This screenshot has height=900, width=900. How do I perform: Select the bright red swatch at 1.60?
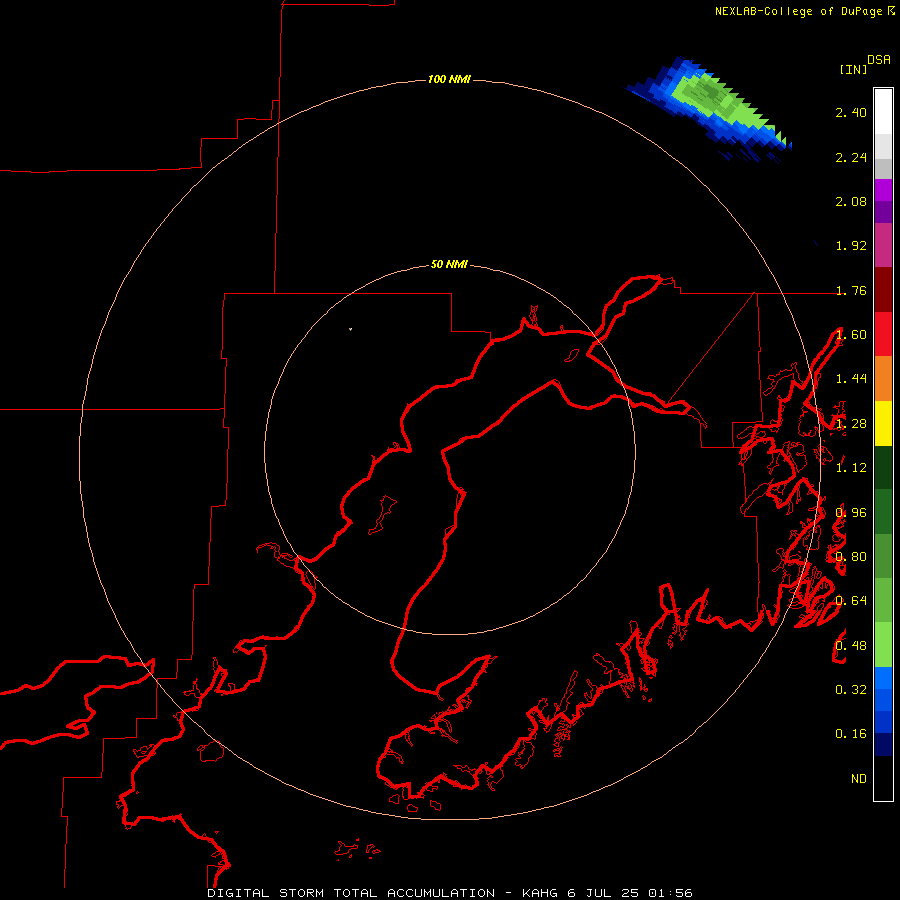pos(883,334)
